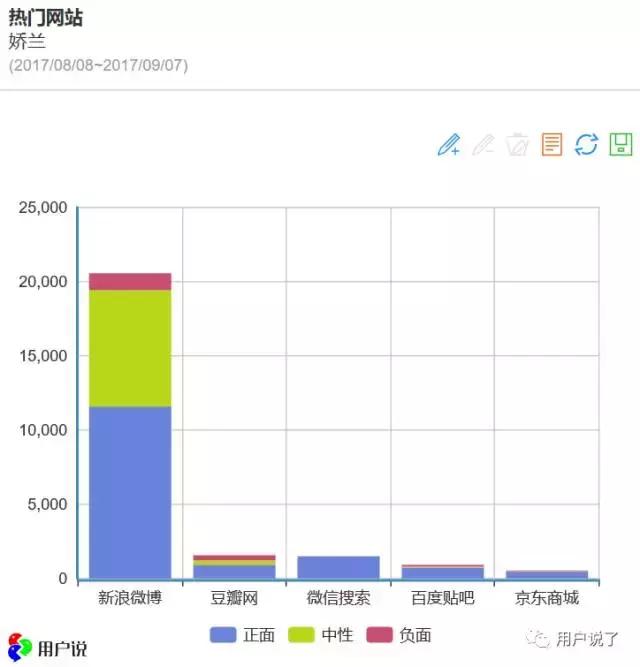This screenshot has height=667, width=640.
Task: Open the data view document icon
Action: point(552,145)
